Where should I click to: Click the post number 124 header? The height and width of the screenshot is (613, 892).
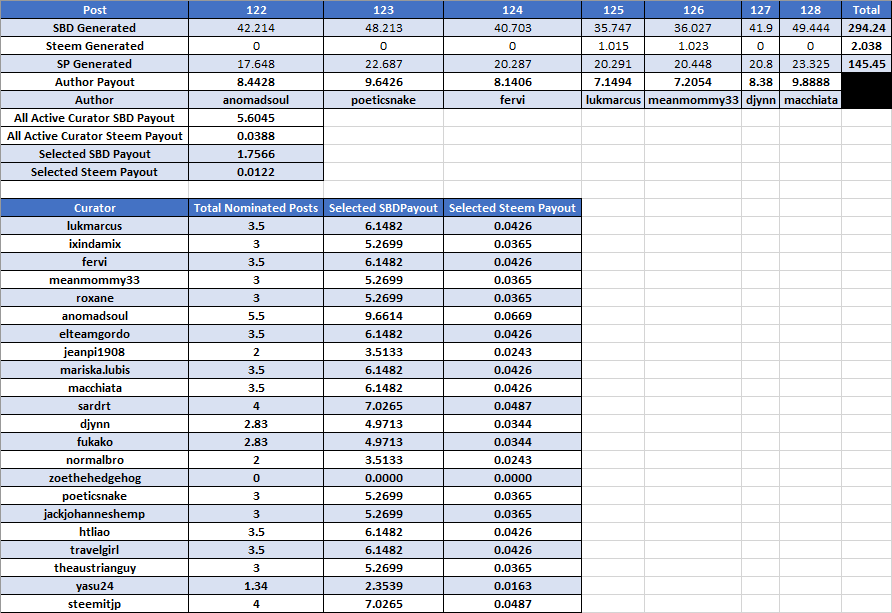tap(513, 10)
